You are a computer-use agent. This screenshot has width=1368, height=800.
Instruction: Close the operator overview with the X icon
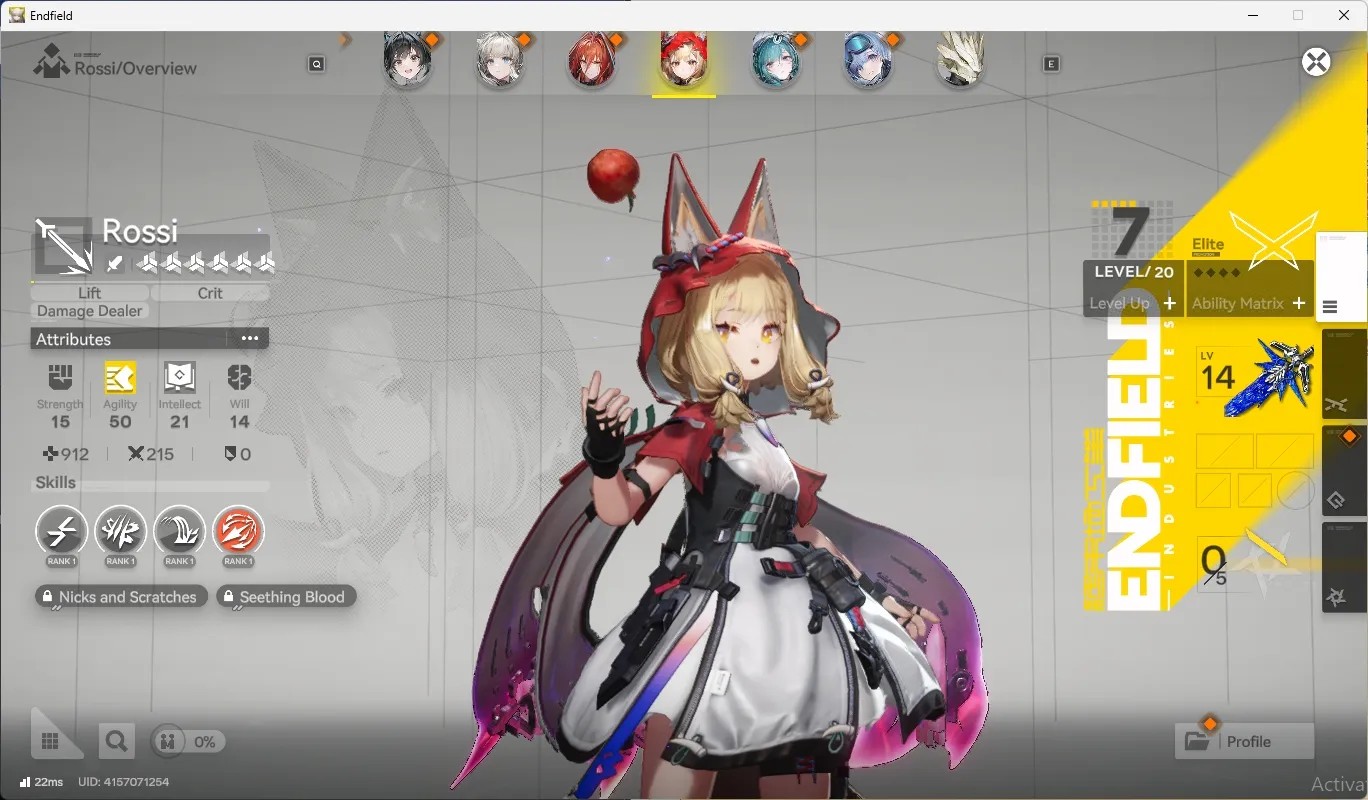[1316, 62]
